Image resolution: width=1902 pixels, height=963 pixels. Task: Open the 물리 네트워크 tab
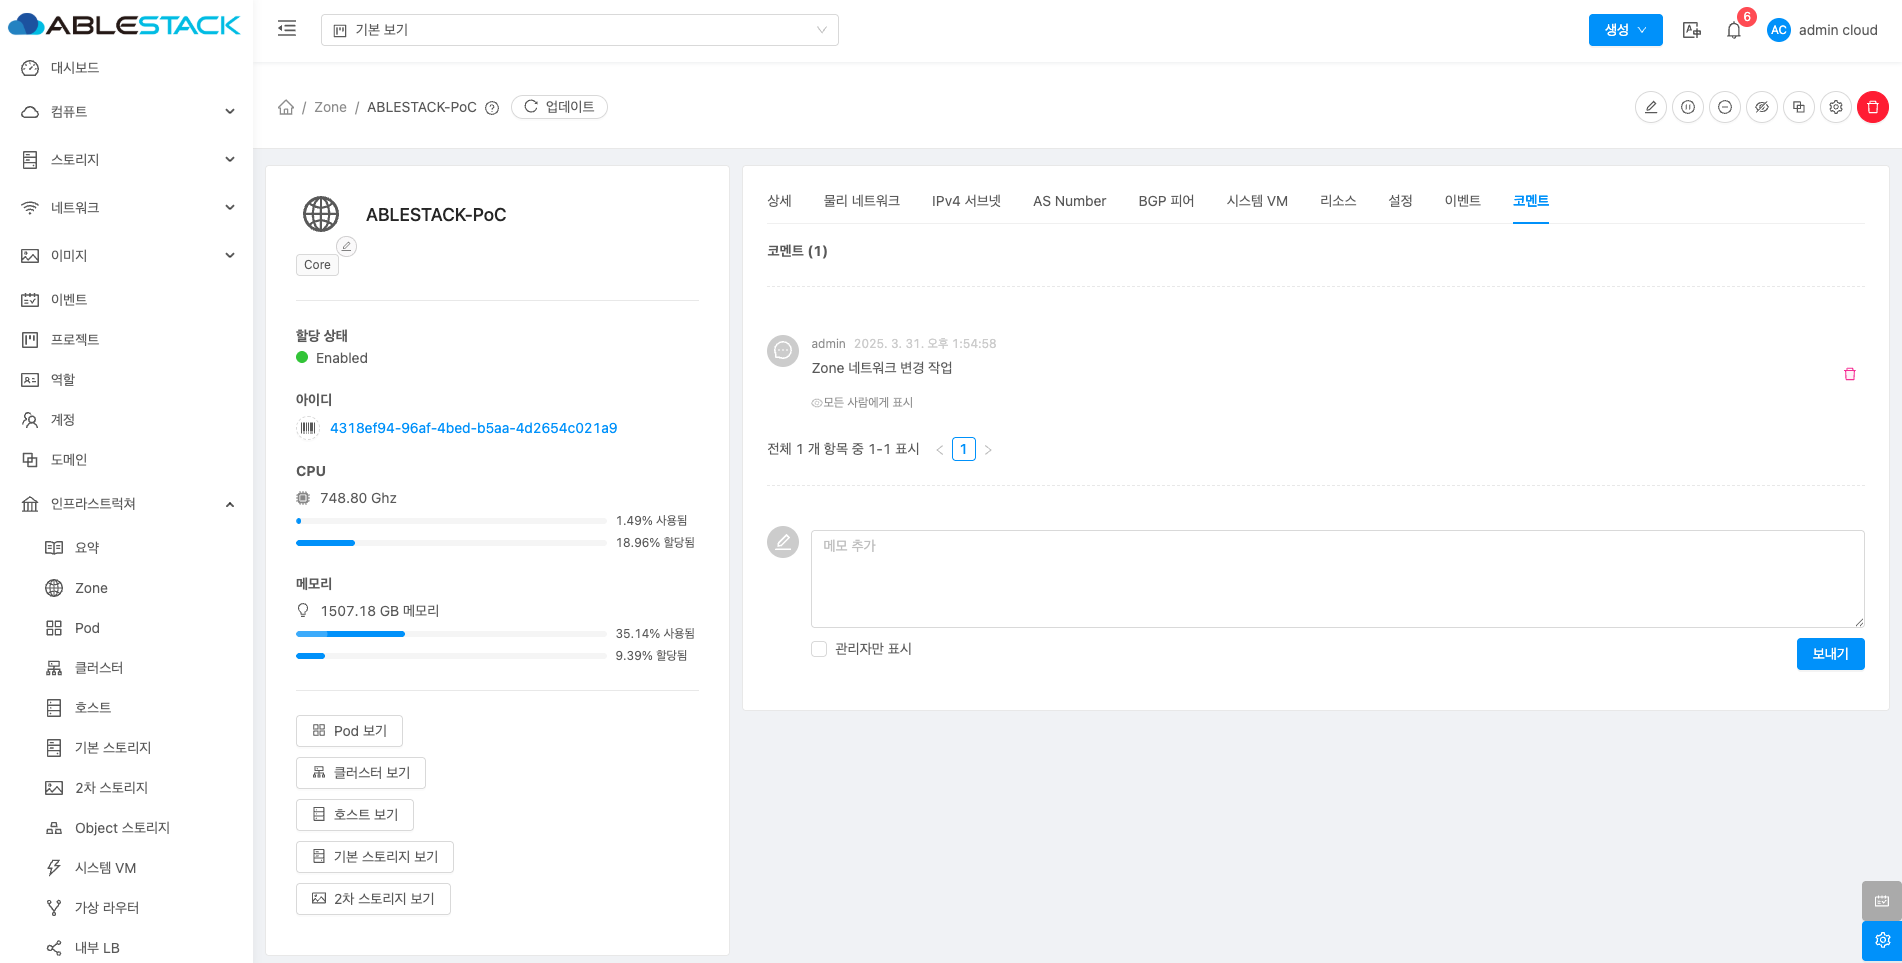pos(861,201)
